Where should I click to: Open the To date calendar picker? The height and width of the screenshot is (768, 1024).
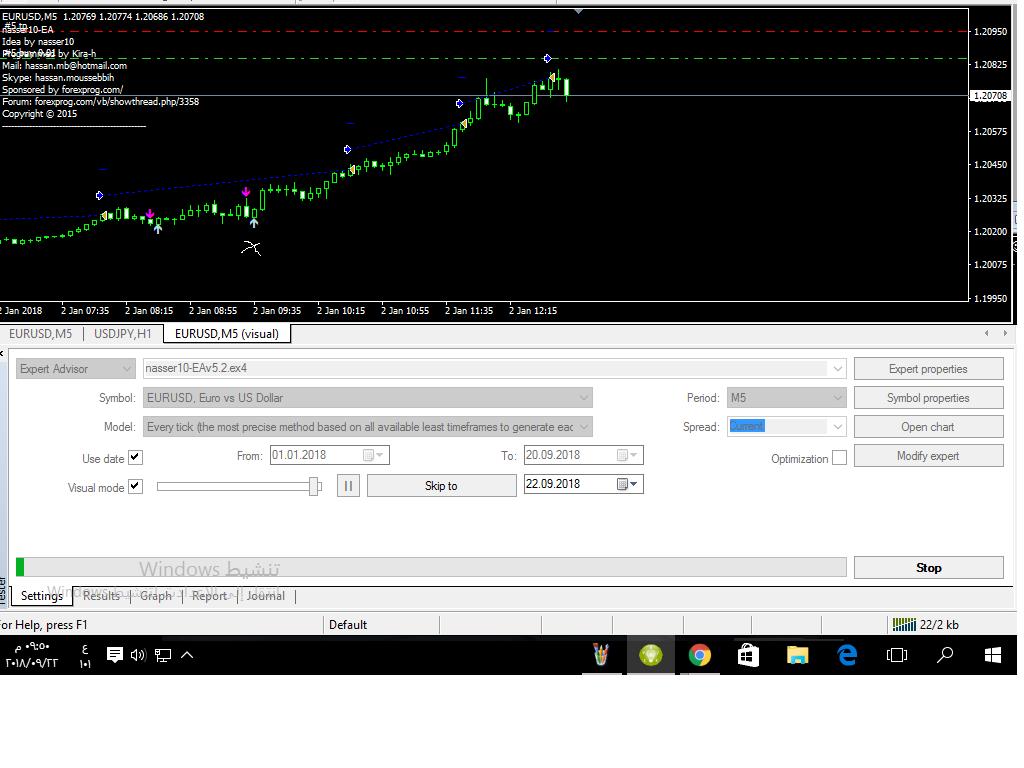pyautogui.click(x=628, y=455)
